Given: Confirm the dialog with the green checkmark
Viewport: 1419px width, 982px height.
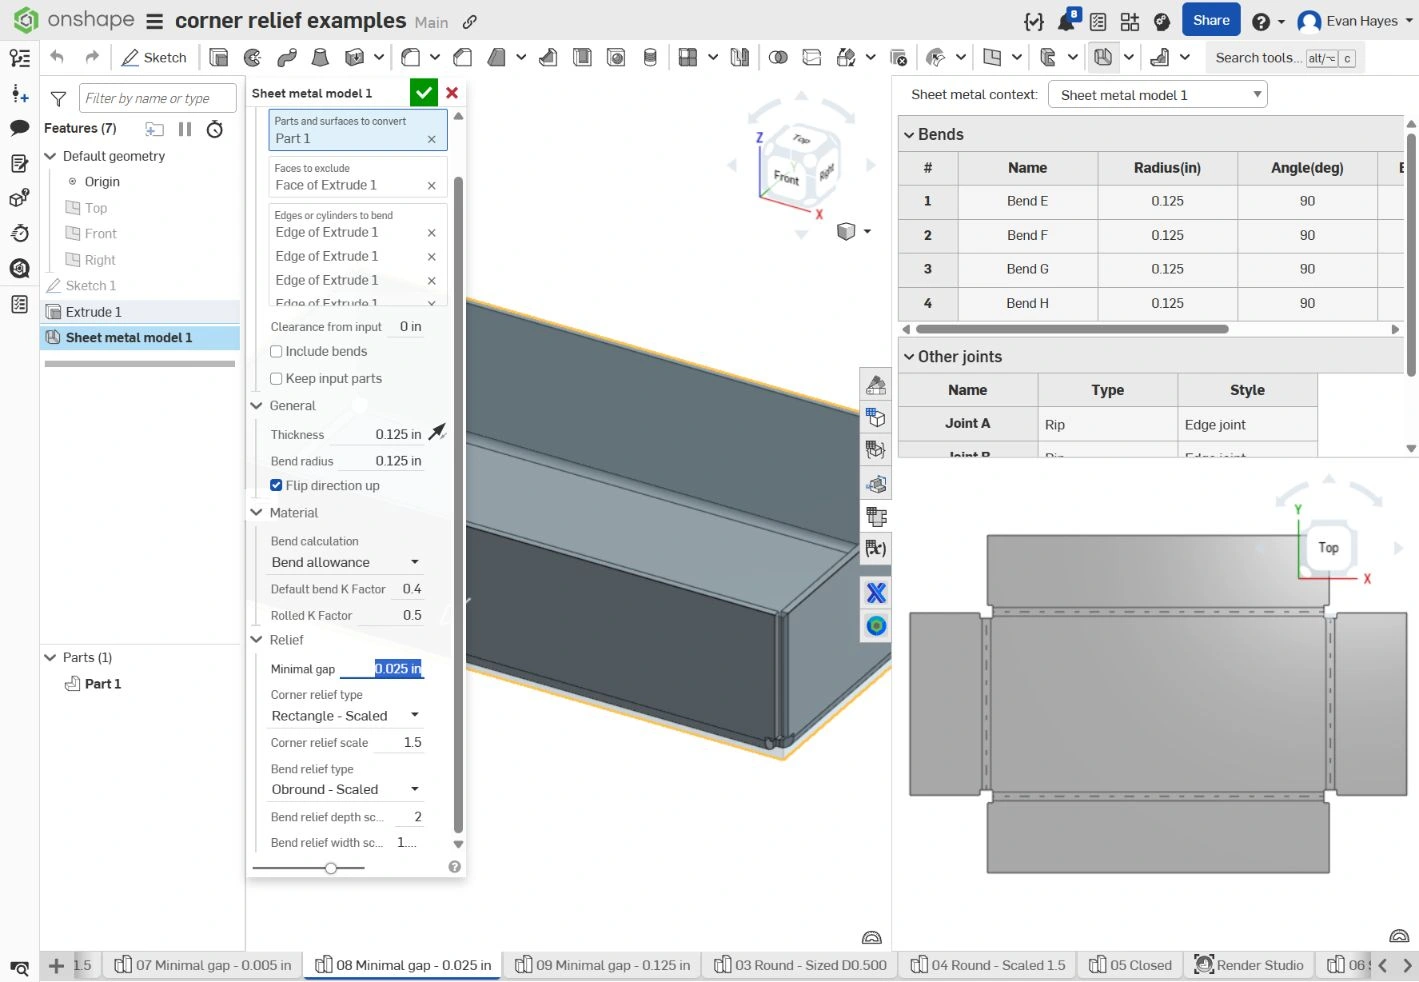Looking at the screenshot, I should pos(424,93).
